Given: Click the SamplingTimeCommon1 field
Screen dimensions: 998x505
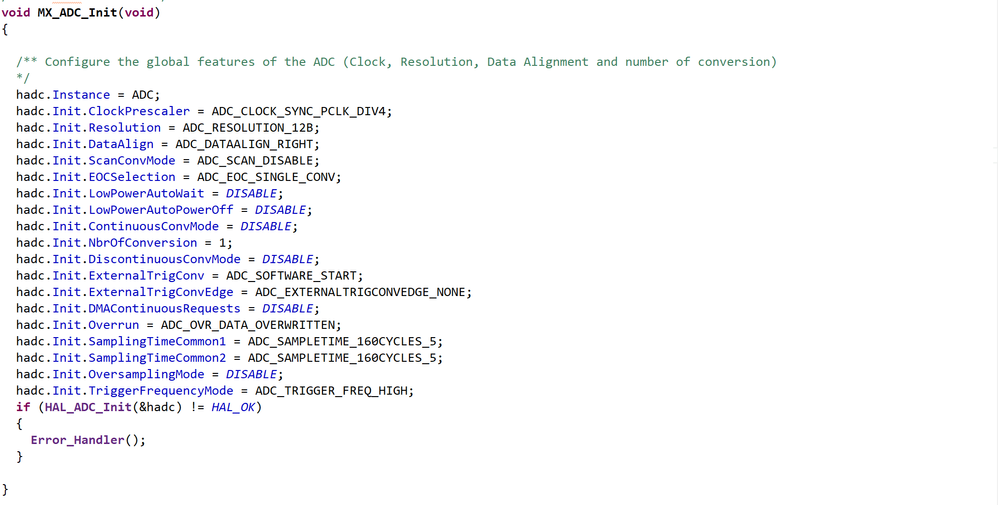Looking at the screenshot, I should pyautogui.click(x=157, y=341).
